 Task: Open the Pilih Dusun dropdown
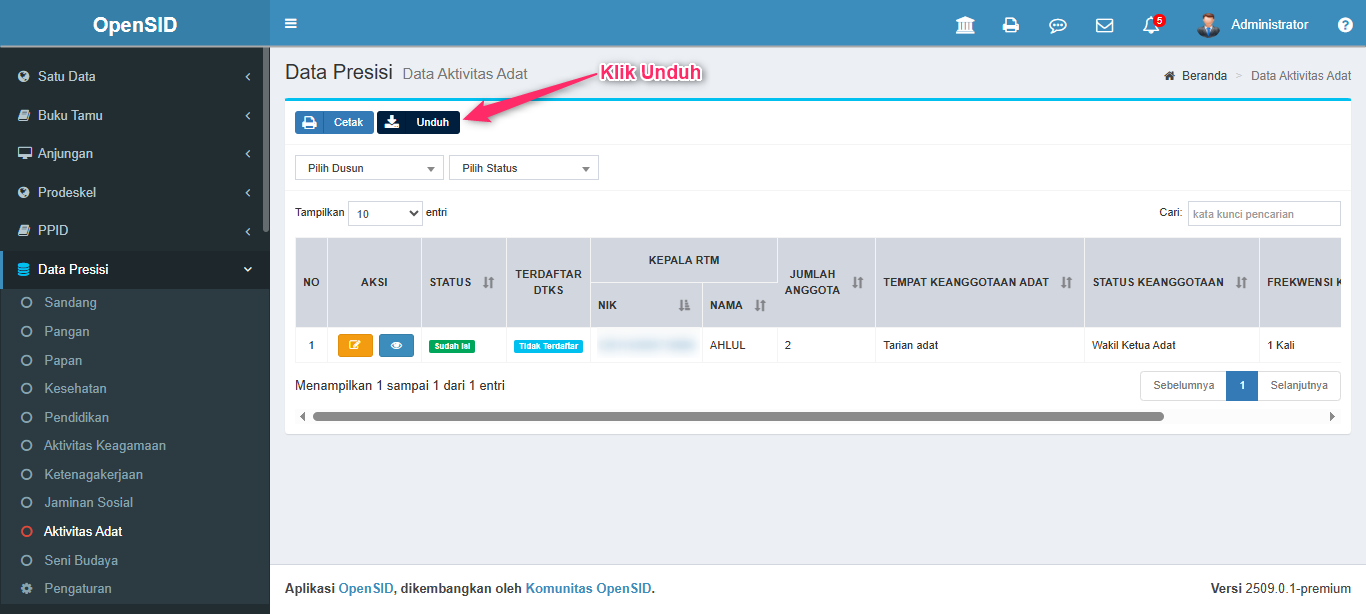pos(369,168)
